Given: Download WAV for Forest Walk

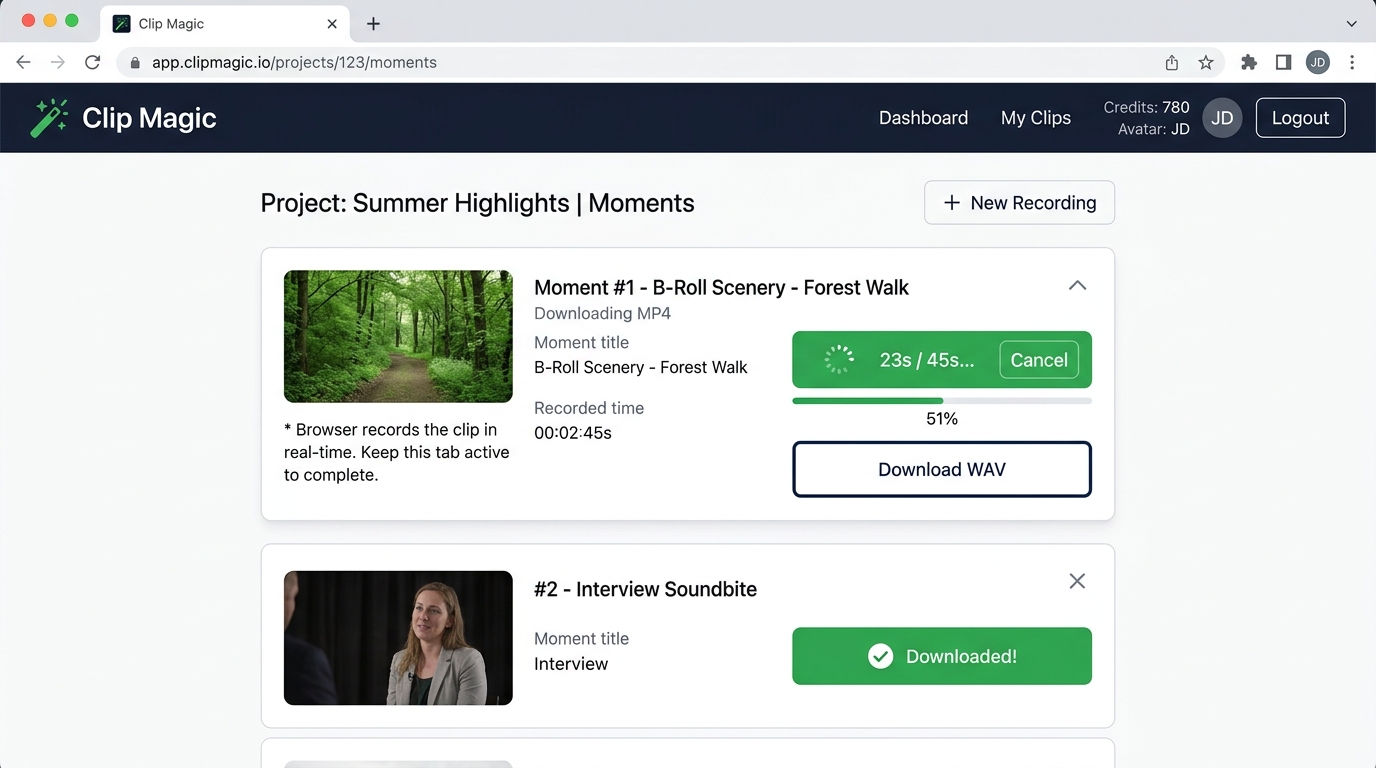Looking at the screenshot, I should [x=942, y=469].
